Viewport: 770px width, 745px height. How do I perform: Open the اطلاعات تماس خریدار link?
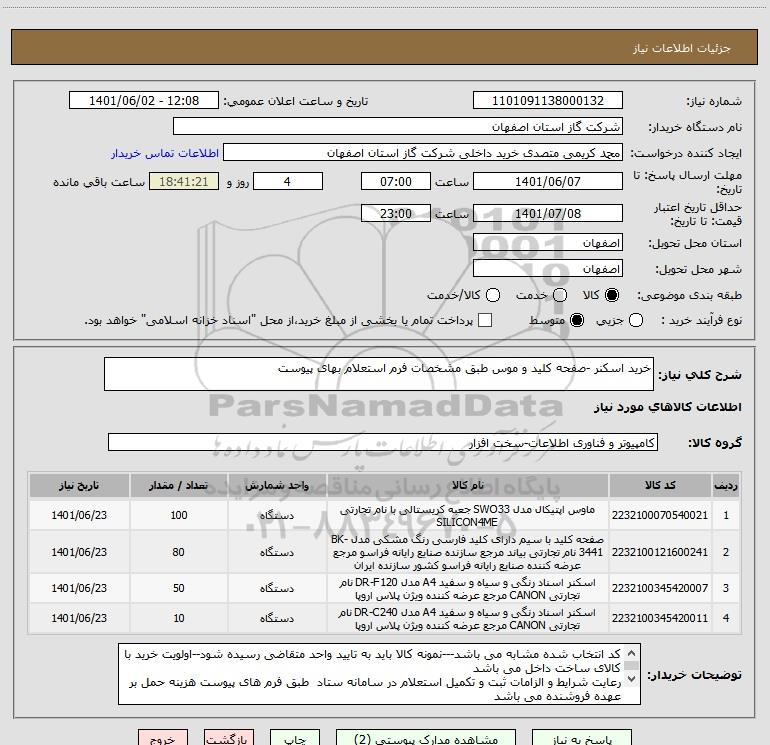[165, 153]
